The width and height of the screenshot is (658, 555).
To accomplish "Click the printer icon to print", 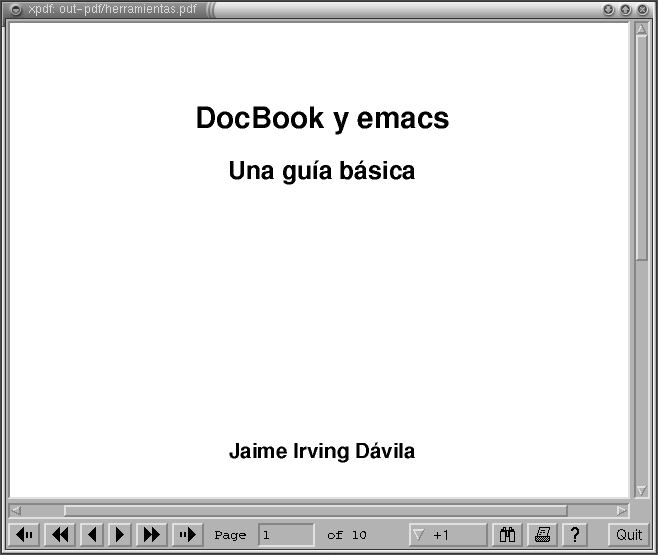I will coord(542,535).
